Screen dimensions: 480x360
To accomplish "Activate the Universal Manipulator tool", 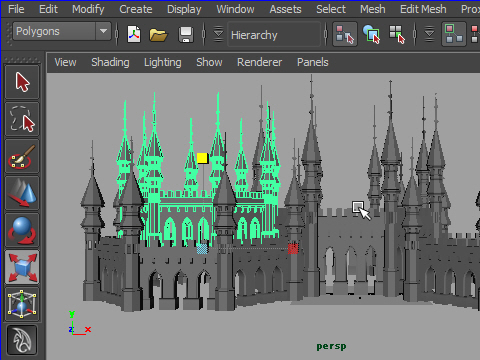I will [22, 305].
